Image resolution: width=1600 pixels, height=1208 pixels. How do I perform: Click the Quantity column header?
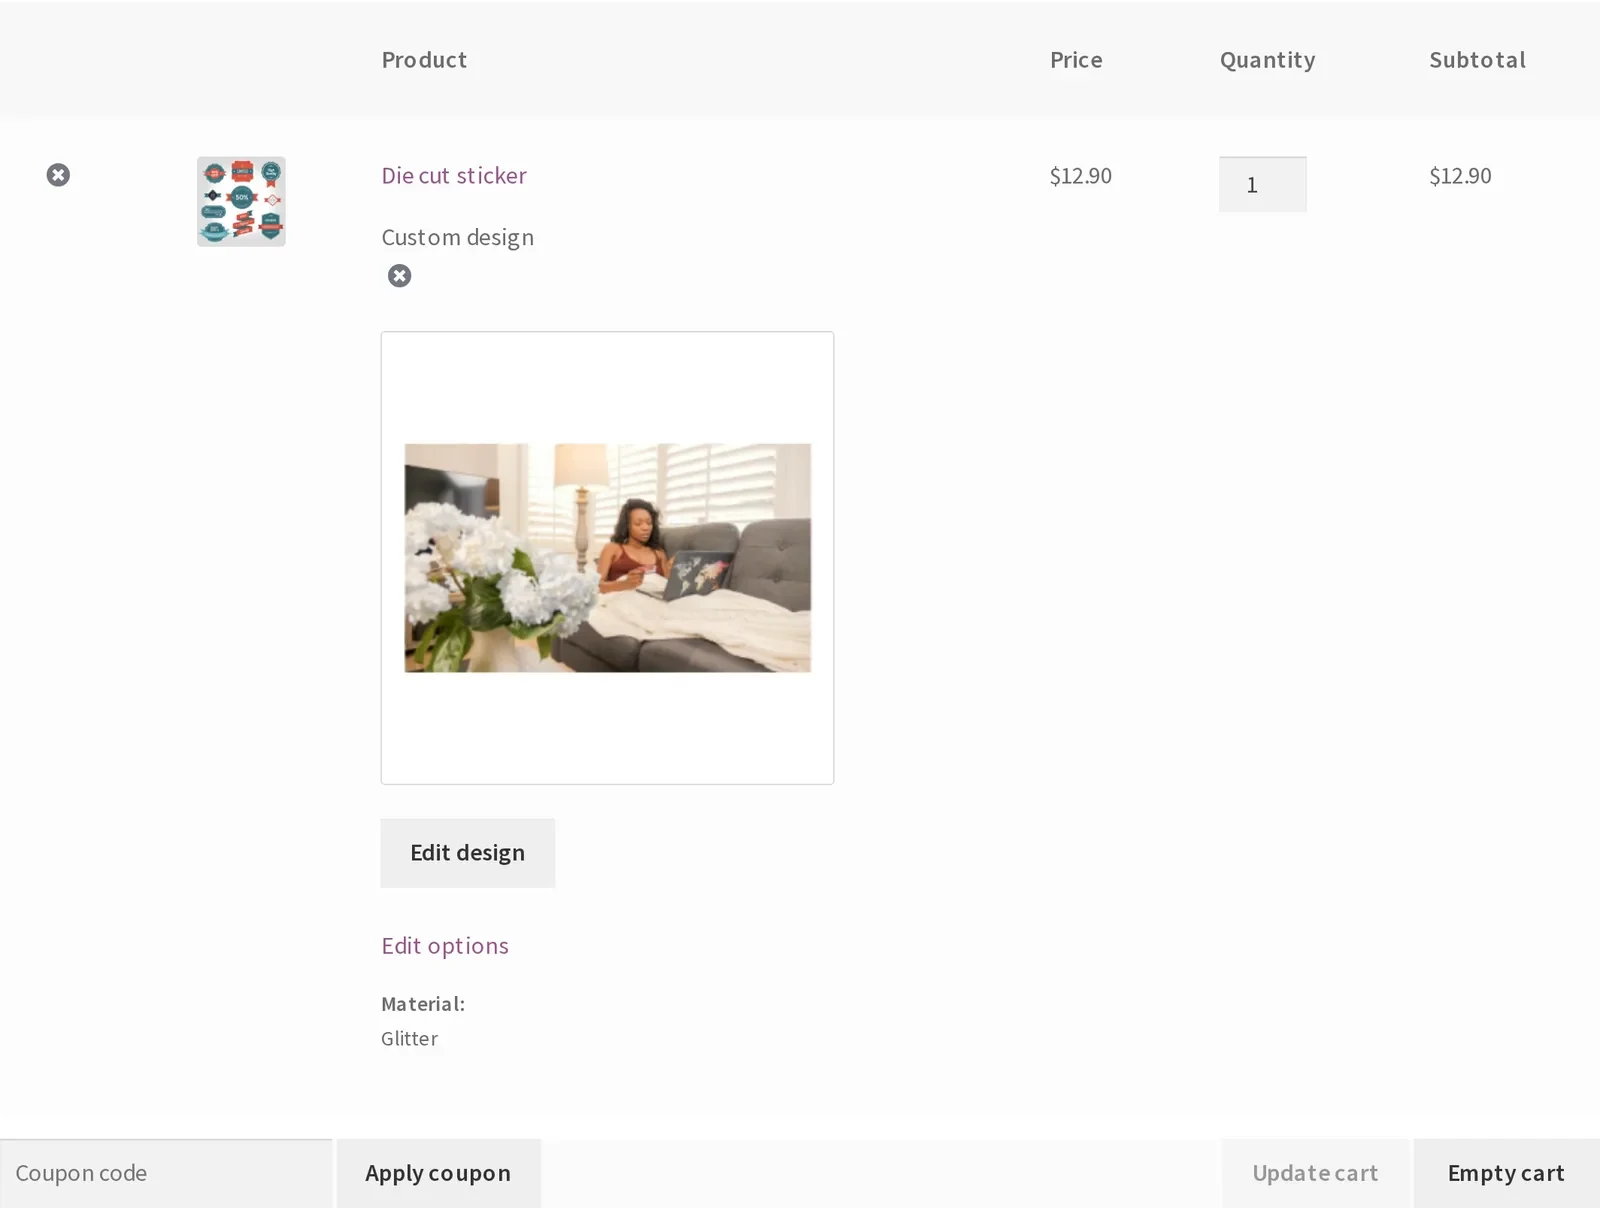[x=1267, y=61]
